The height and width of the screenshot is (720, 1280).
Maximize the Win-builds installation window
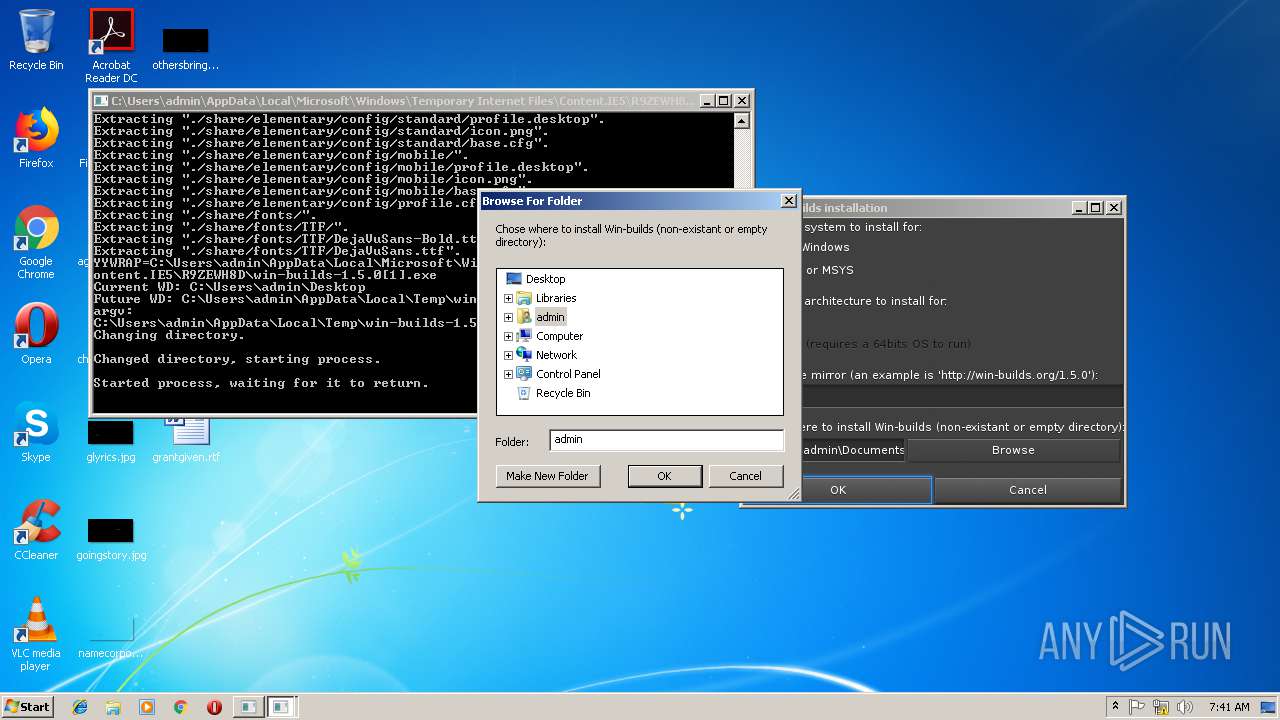click(1096, 208)
